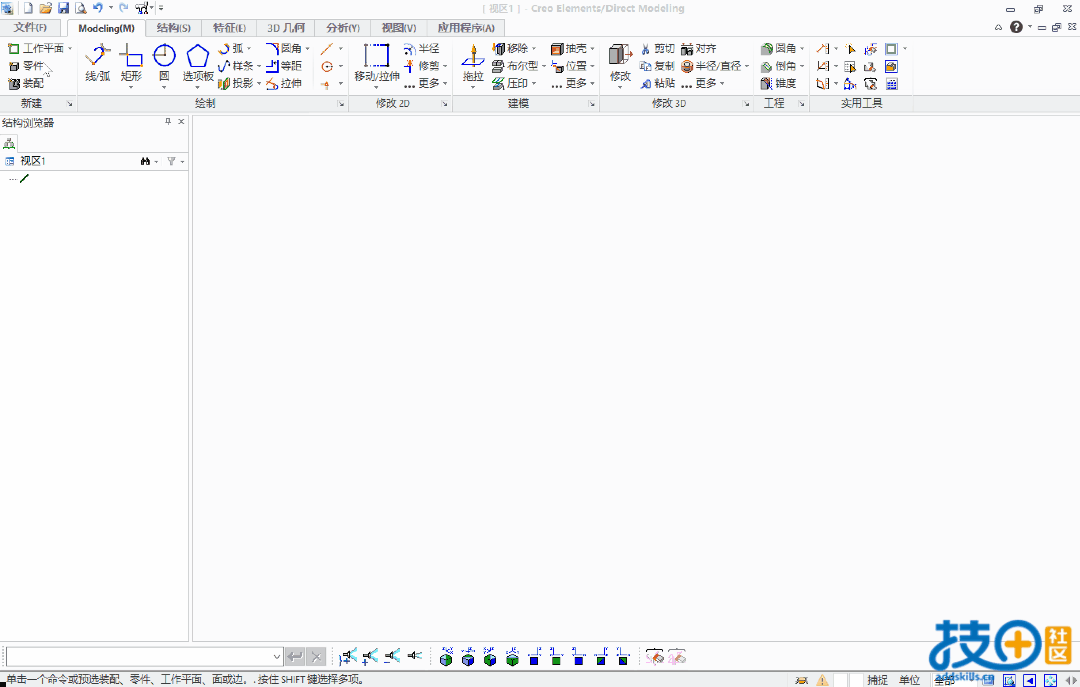This screenshot has height=687, width=1080.
Task: Select the 视区1 item in structure browser
Action: click(x=32, y=161)
